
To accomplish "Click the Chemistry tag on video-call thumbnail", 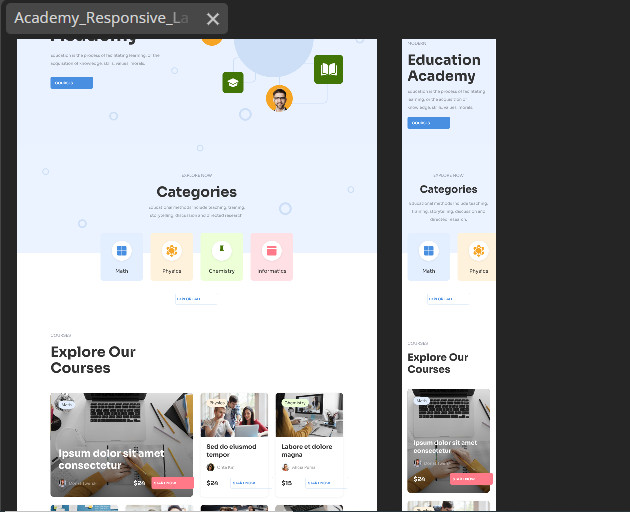I will tap(295, 403).
